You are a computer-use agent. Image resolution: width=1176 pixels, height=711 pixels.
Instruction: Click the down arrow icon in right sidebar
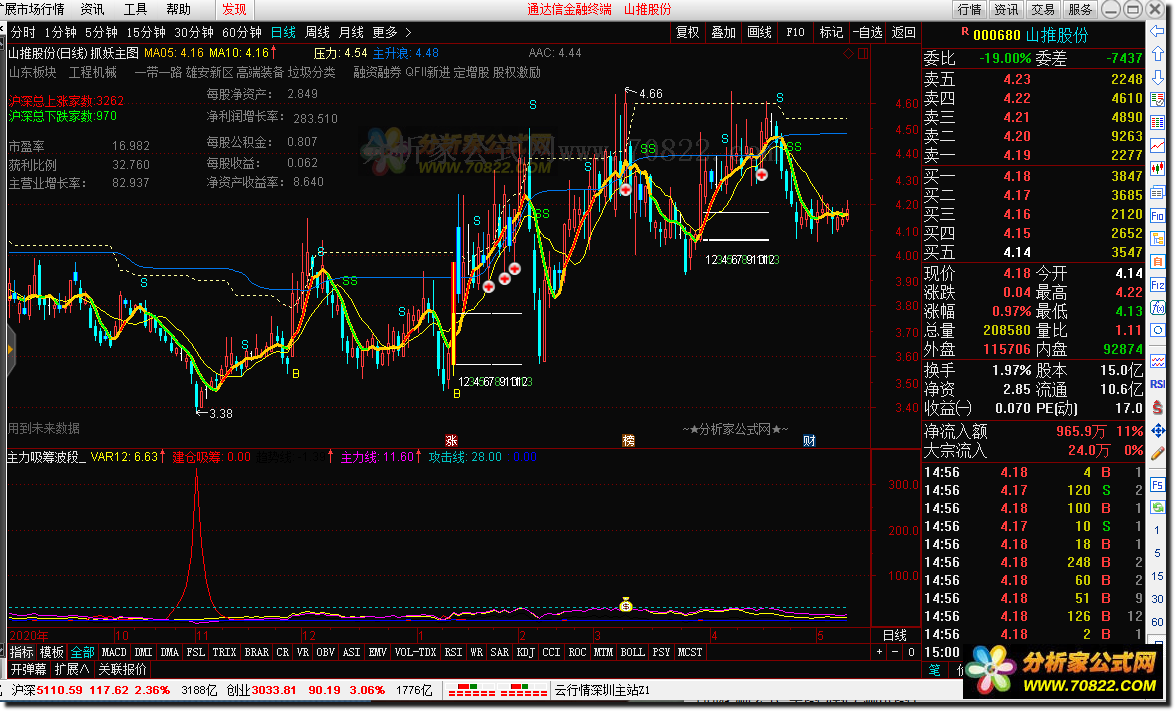click(1157, 78)
